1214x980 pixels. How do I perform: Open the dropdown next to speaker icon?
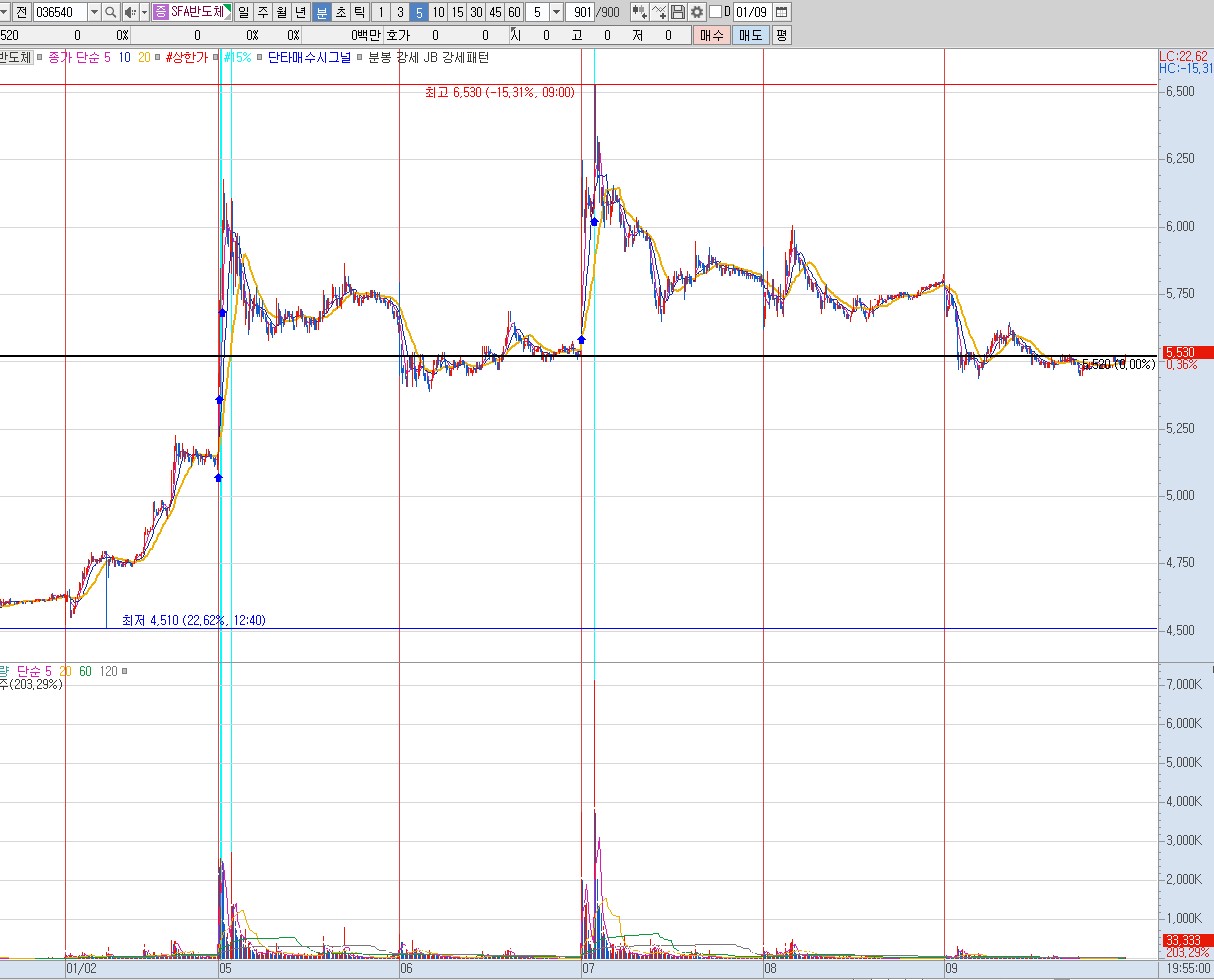[x=145, y=12]
